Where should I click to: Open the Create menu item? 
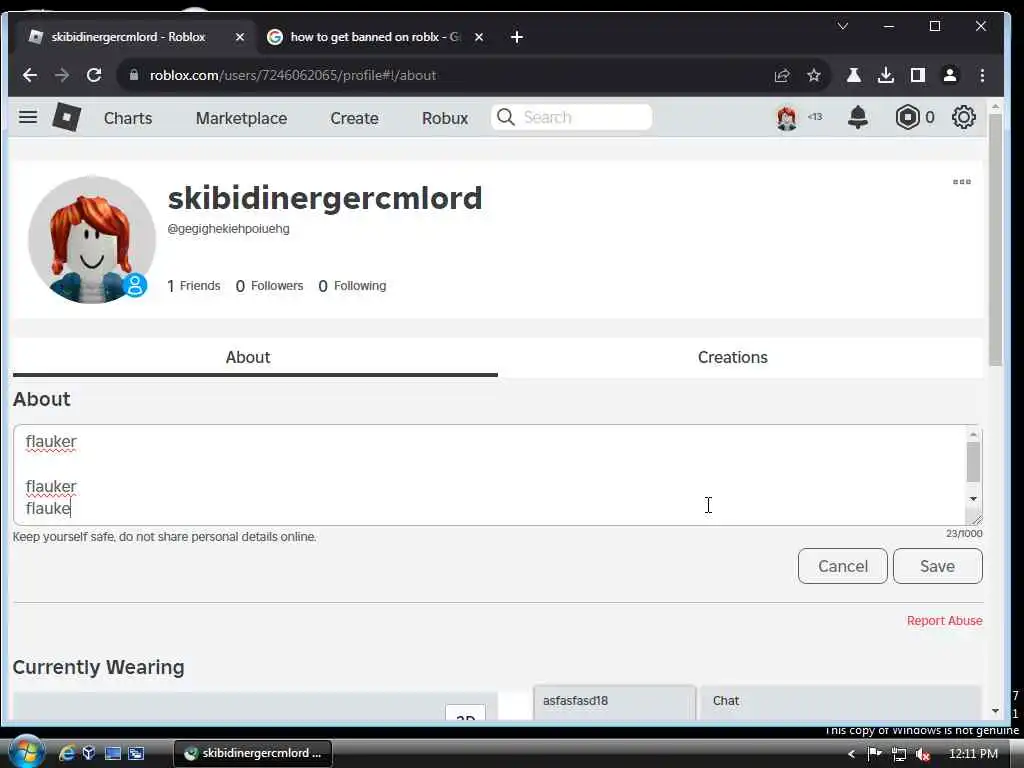coord(355,118)
